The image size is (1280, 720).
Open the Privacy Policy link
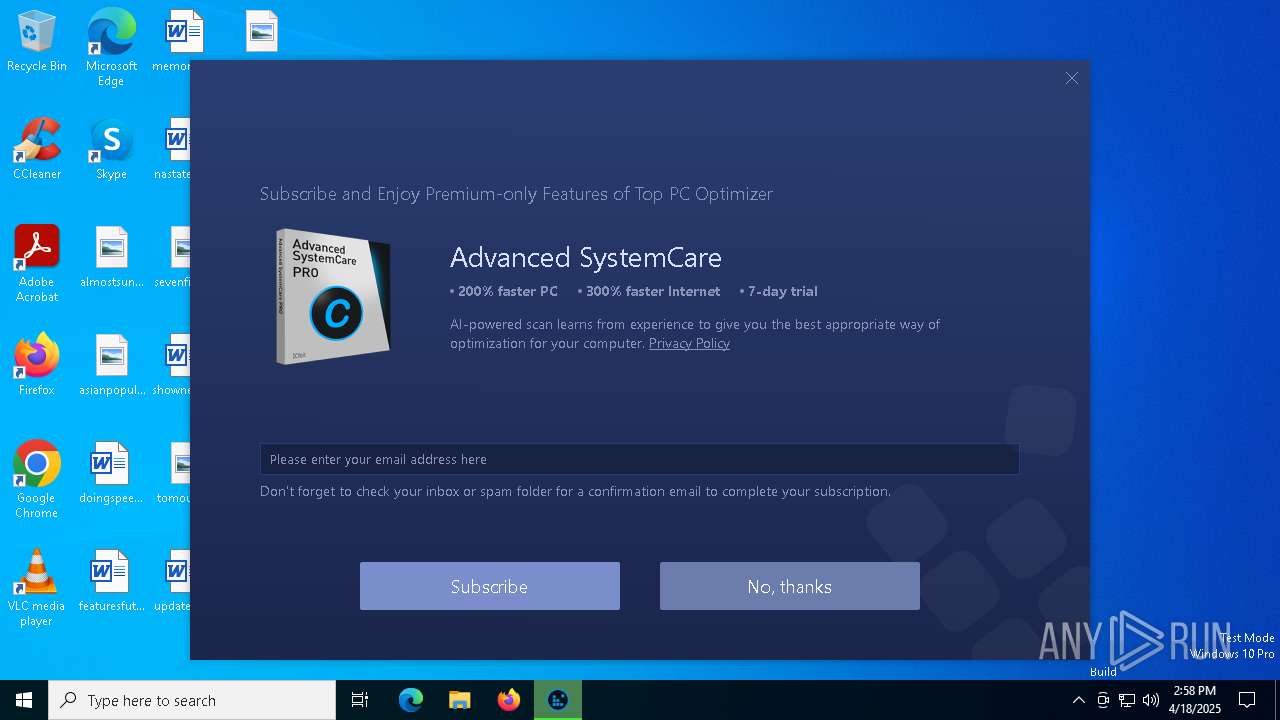pyautogui.click(x=689, y=343)
